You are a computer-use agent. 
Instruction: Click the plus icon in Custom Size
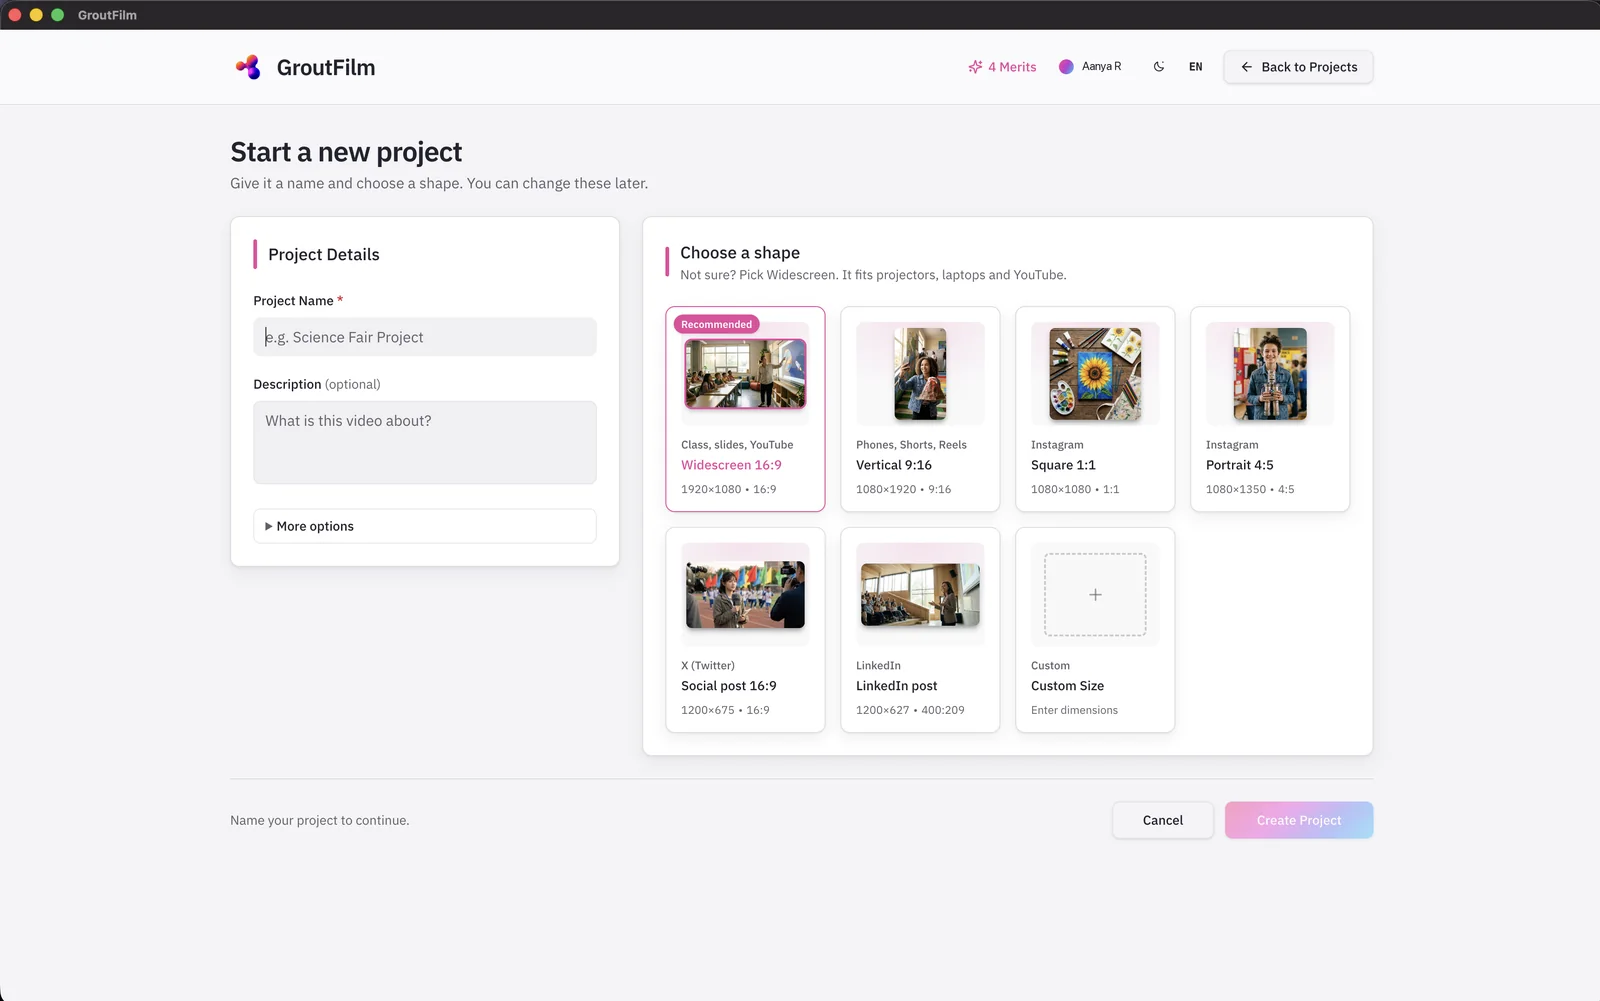point(1095,595)
